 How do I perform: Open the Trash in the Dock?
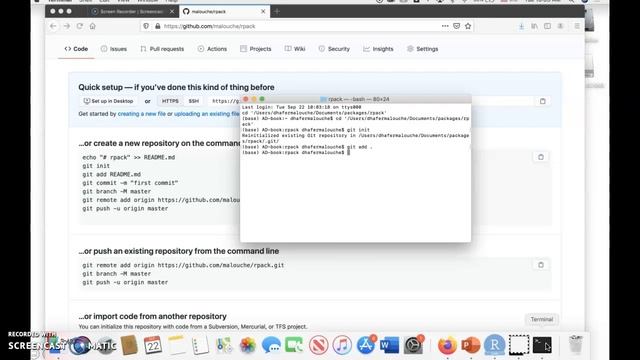576,345
